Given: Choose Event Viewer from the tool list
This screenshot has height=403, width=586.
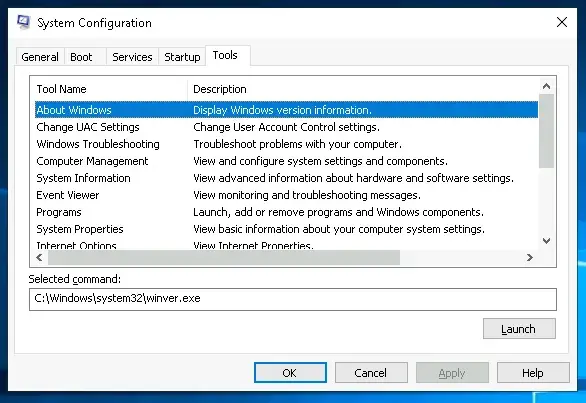Looking at the screenshot, I should click(286, 195).
